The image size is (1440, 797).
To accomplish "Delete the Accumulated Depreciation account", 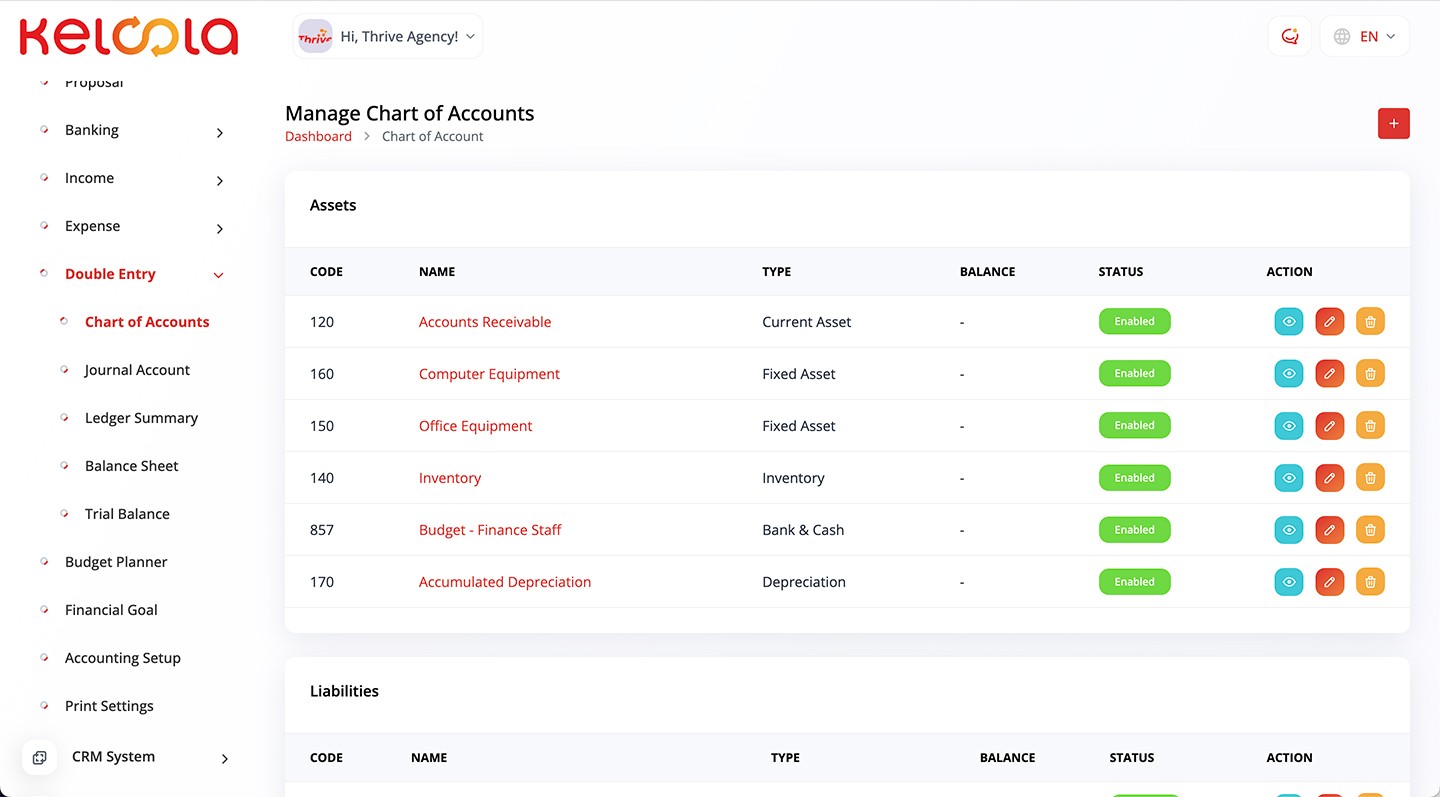I will pos(1370,582).
